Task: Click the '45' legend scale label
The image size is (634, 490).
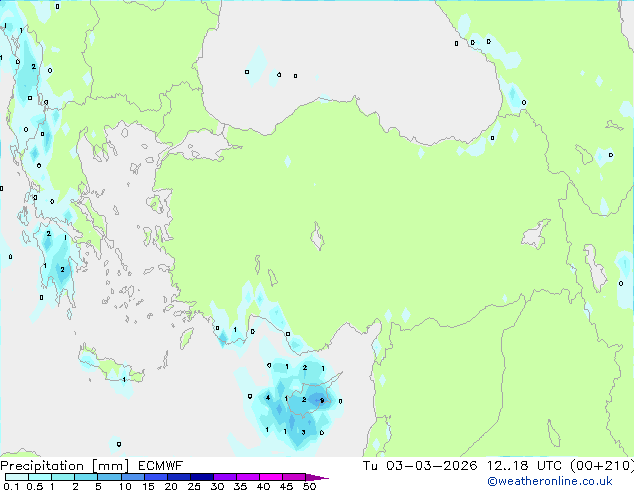Action: pyautogui.click(x=287, y=486)
